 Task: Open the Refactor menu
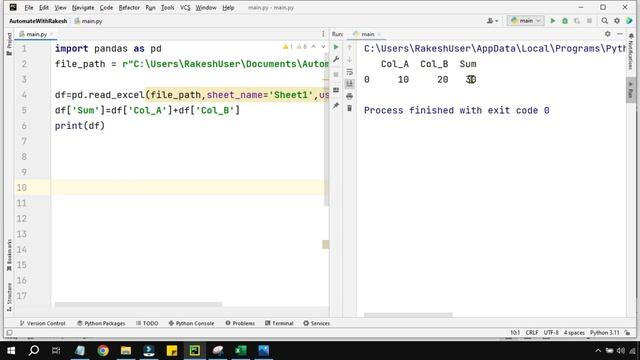tap(129, 8)
